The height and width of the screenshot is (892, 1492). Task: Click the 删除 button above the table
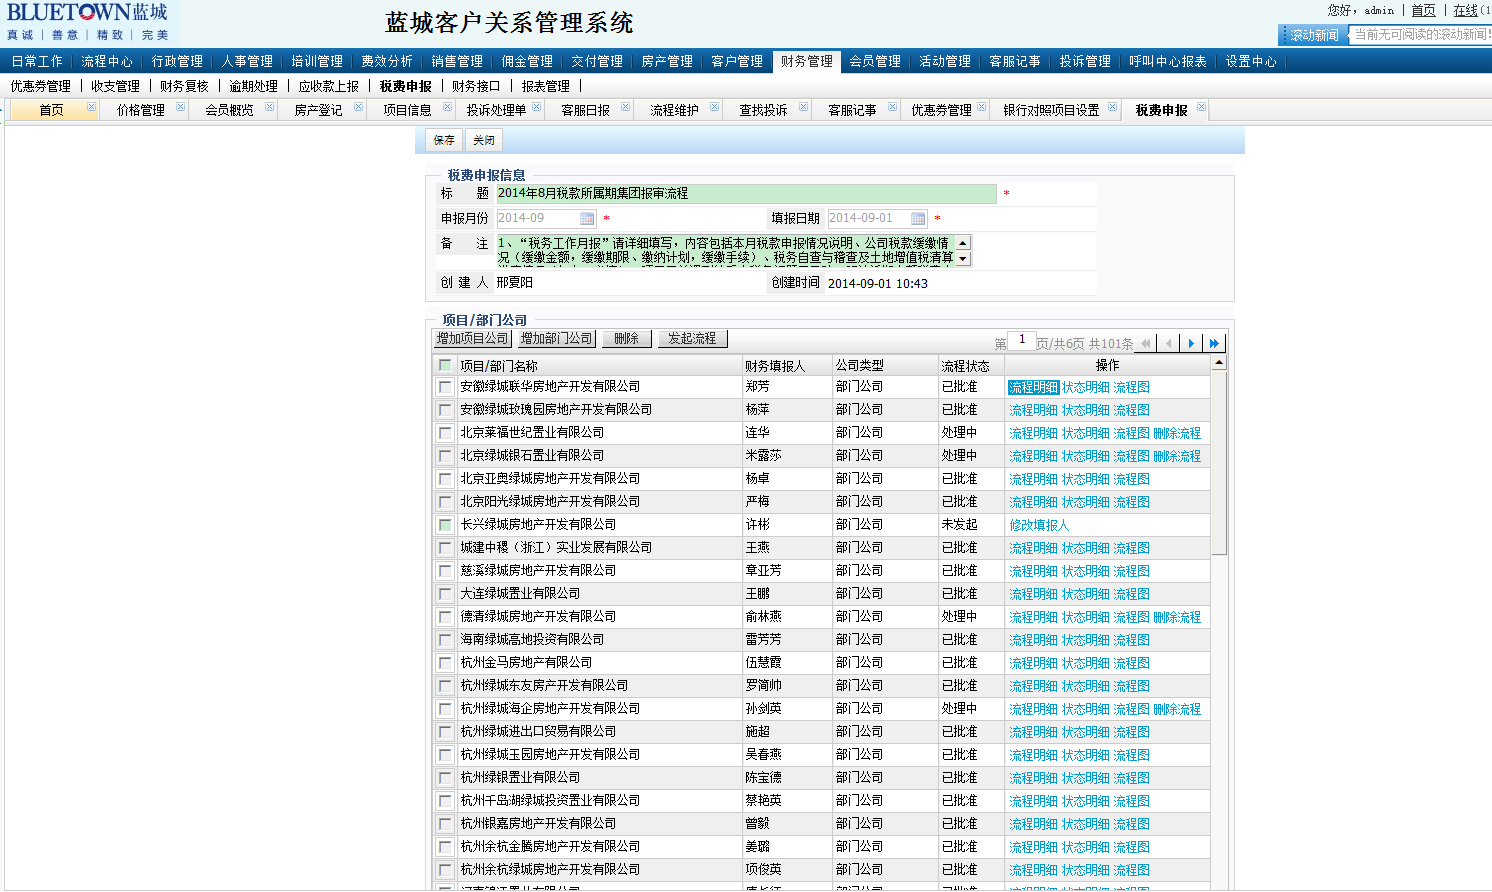[627, 339]
